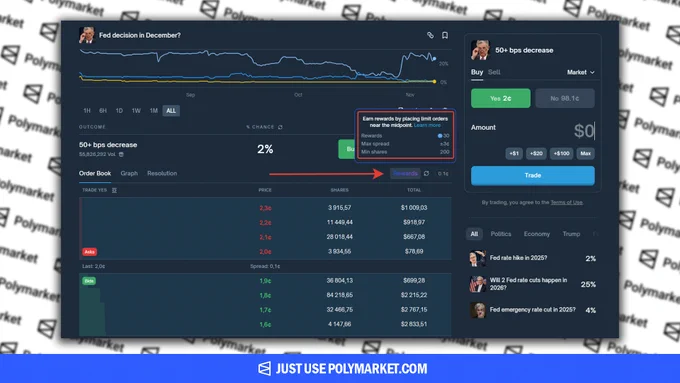Filter related markets by Politics
The height and width of the screenshot is (383, 680).
(x=501, y=234)
